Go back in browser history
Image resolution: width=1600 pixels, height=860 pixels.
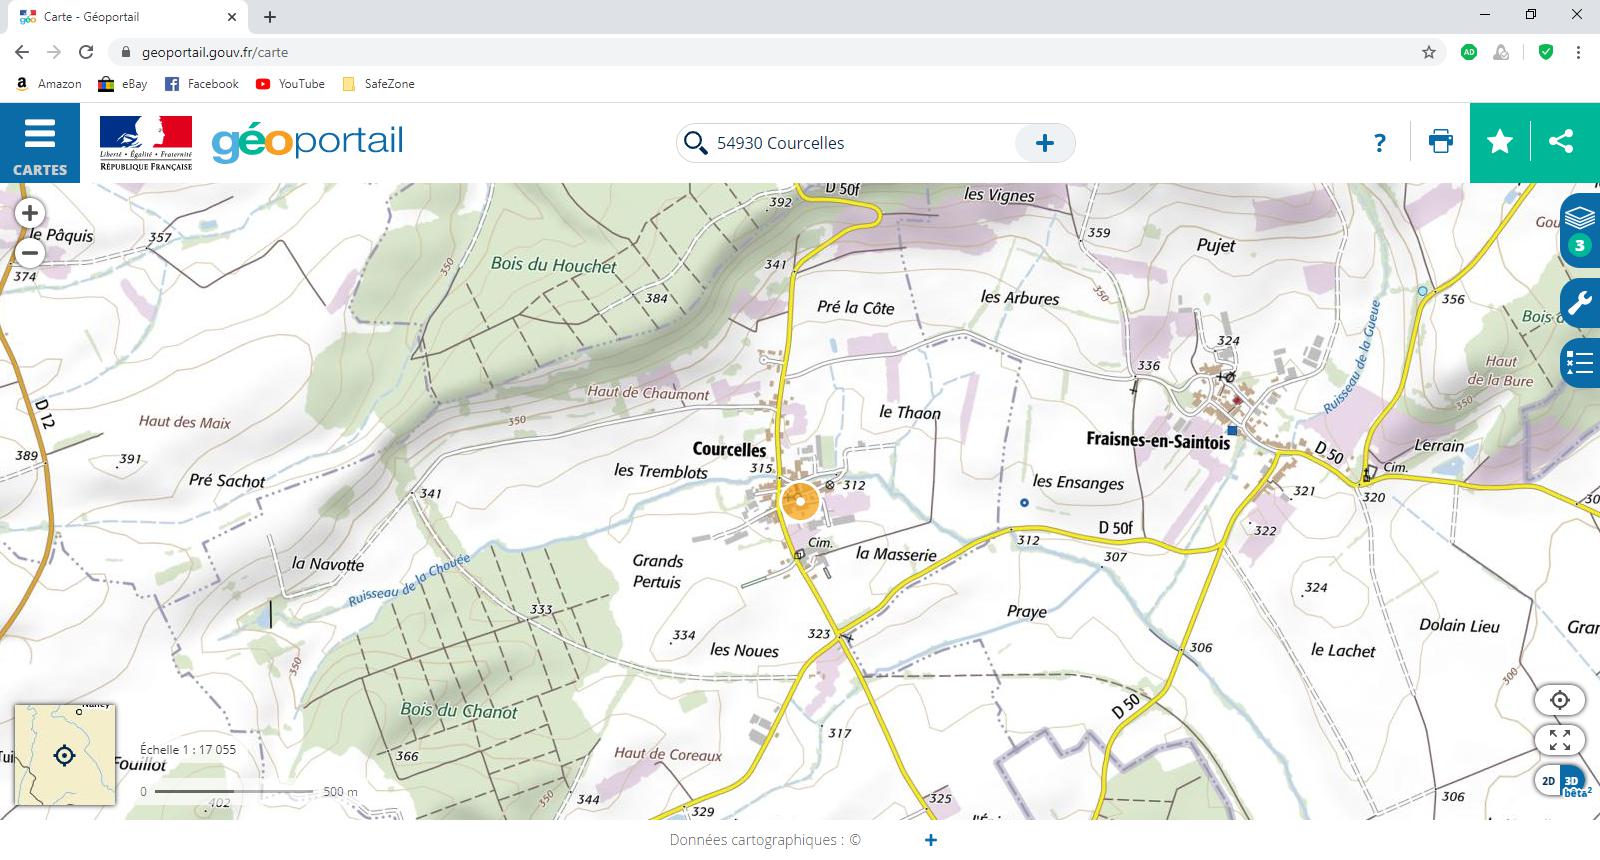click(22, 52)
